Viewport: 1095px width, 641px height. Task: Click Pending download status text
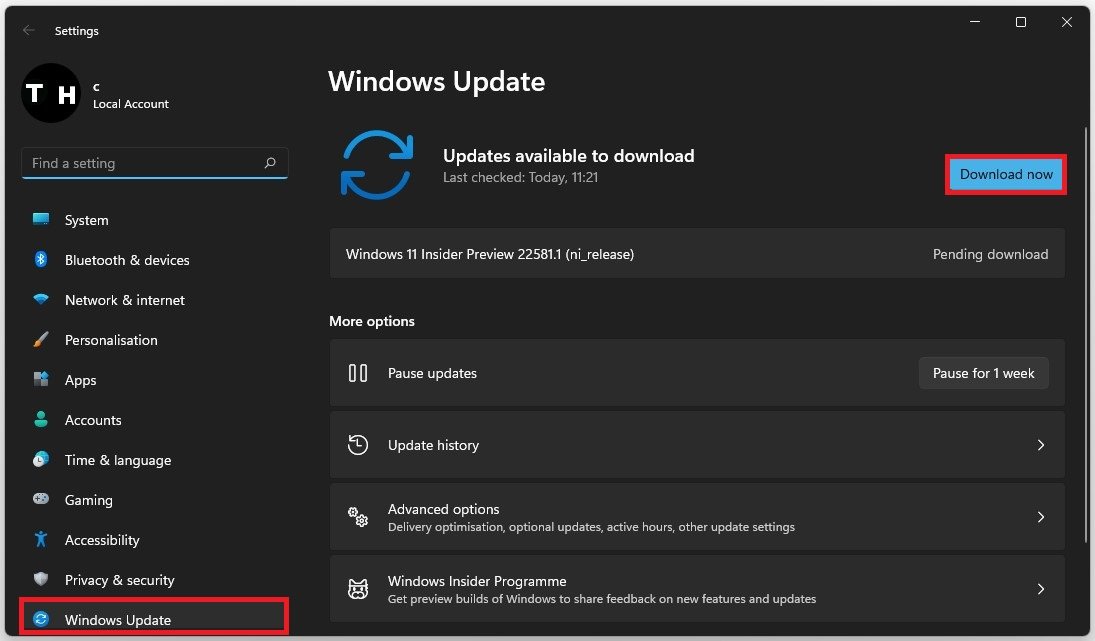pos(990,254)
